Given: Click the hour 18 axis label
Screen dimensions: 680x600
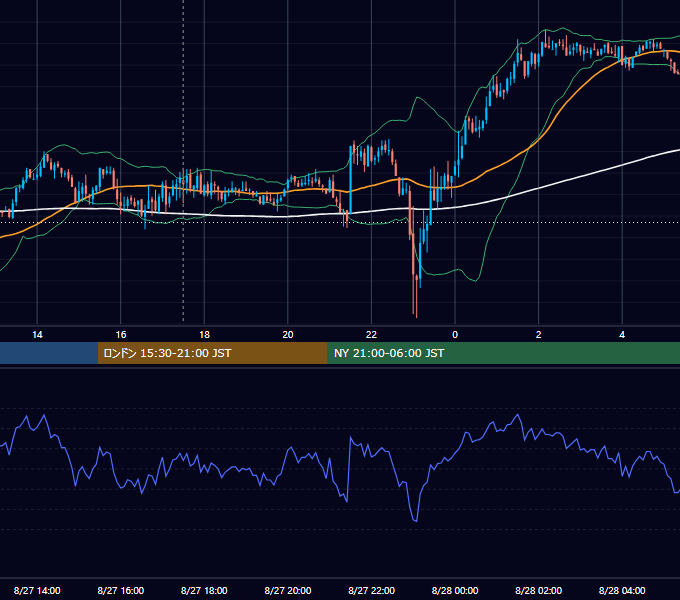Looking at the screenshot, I should point(204,335).
